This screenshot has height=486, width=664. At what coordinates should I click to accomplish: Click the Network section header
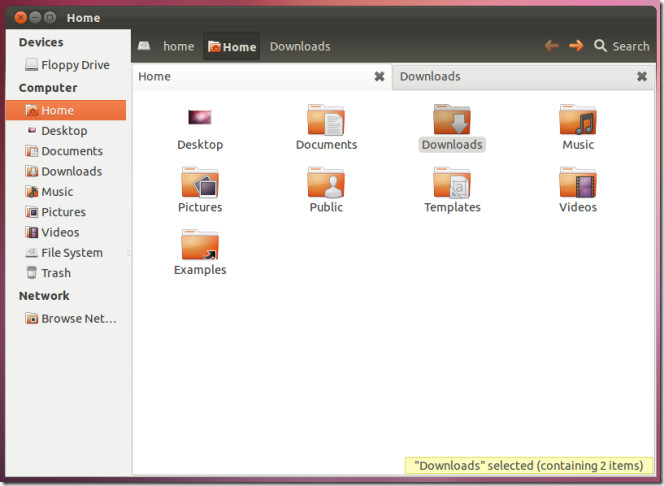click(44, 295)
